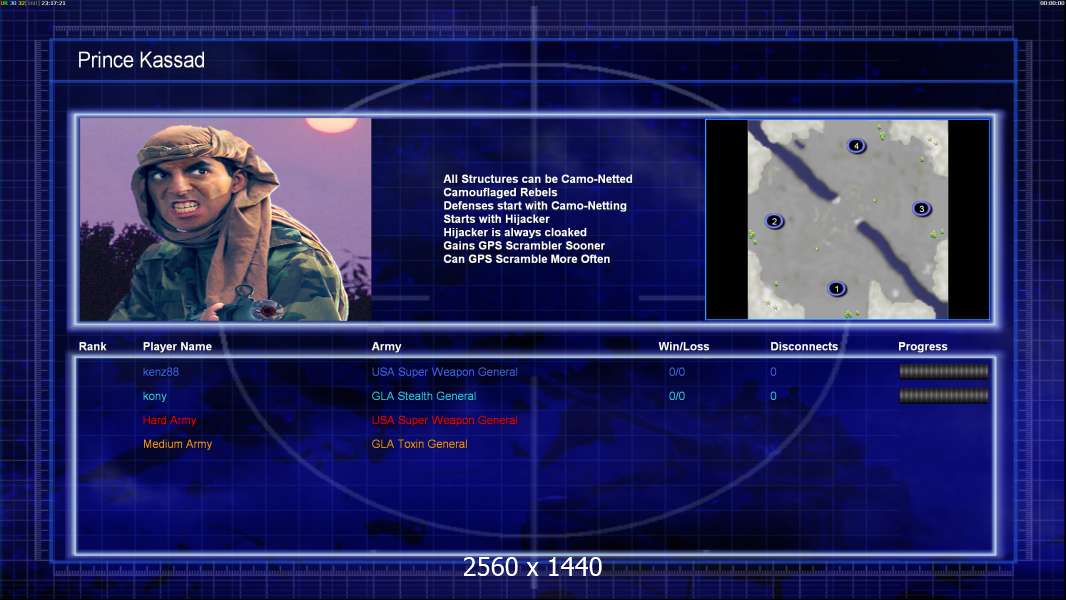This screenshot has height=600, width=1066.
Task: Click the Disconnects column header
Action: pyautogui.click(x=804, y=347)
